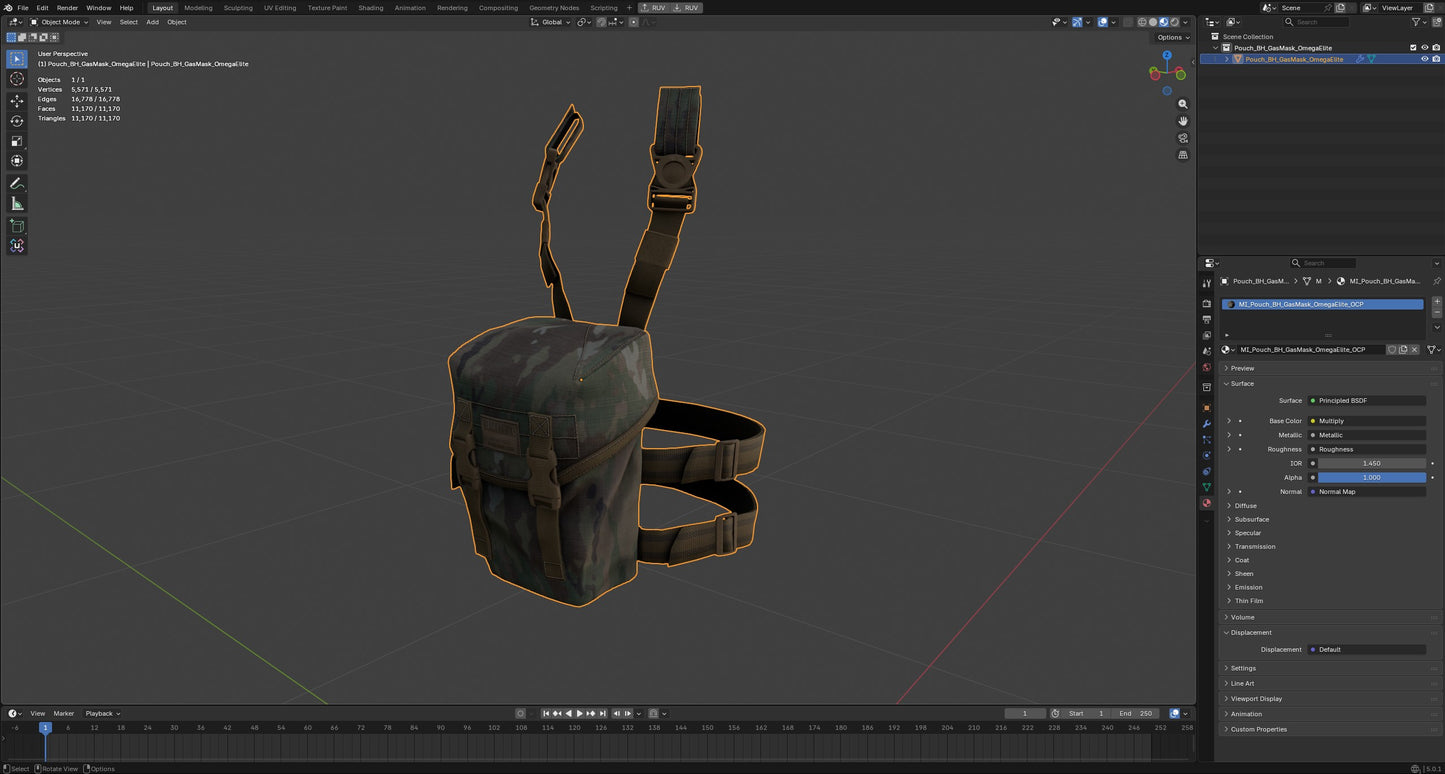Expand the Emission section
The image size is (1445, 774).
[1248, 587]
